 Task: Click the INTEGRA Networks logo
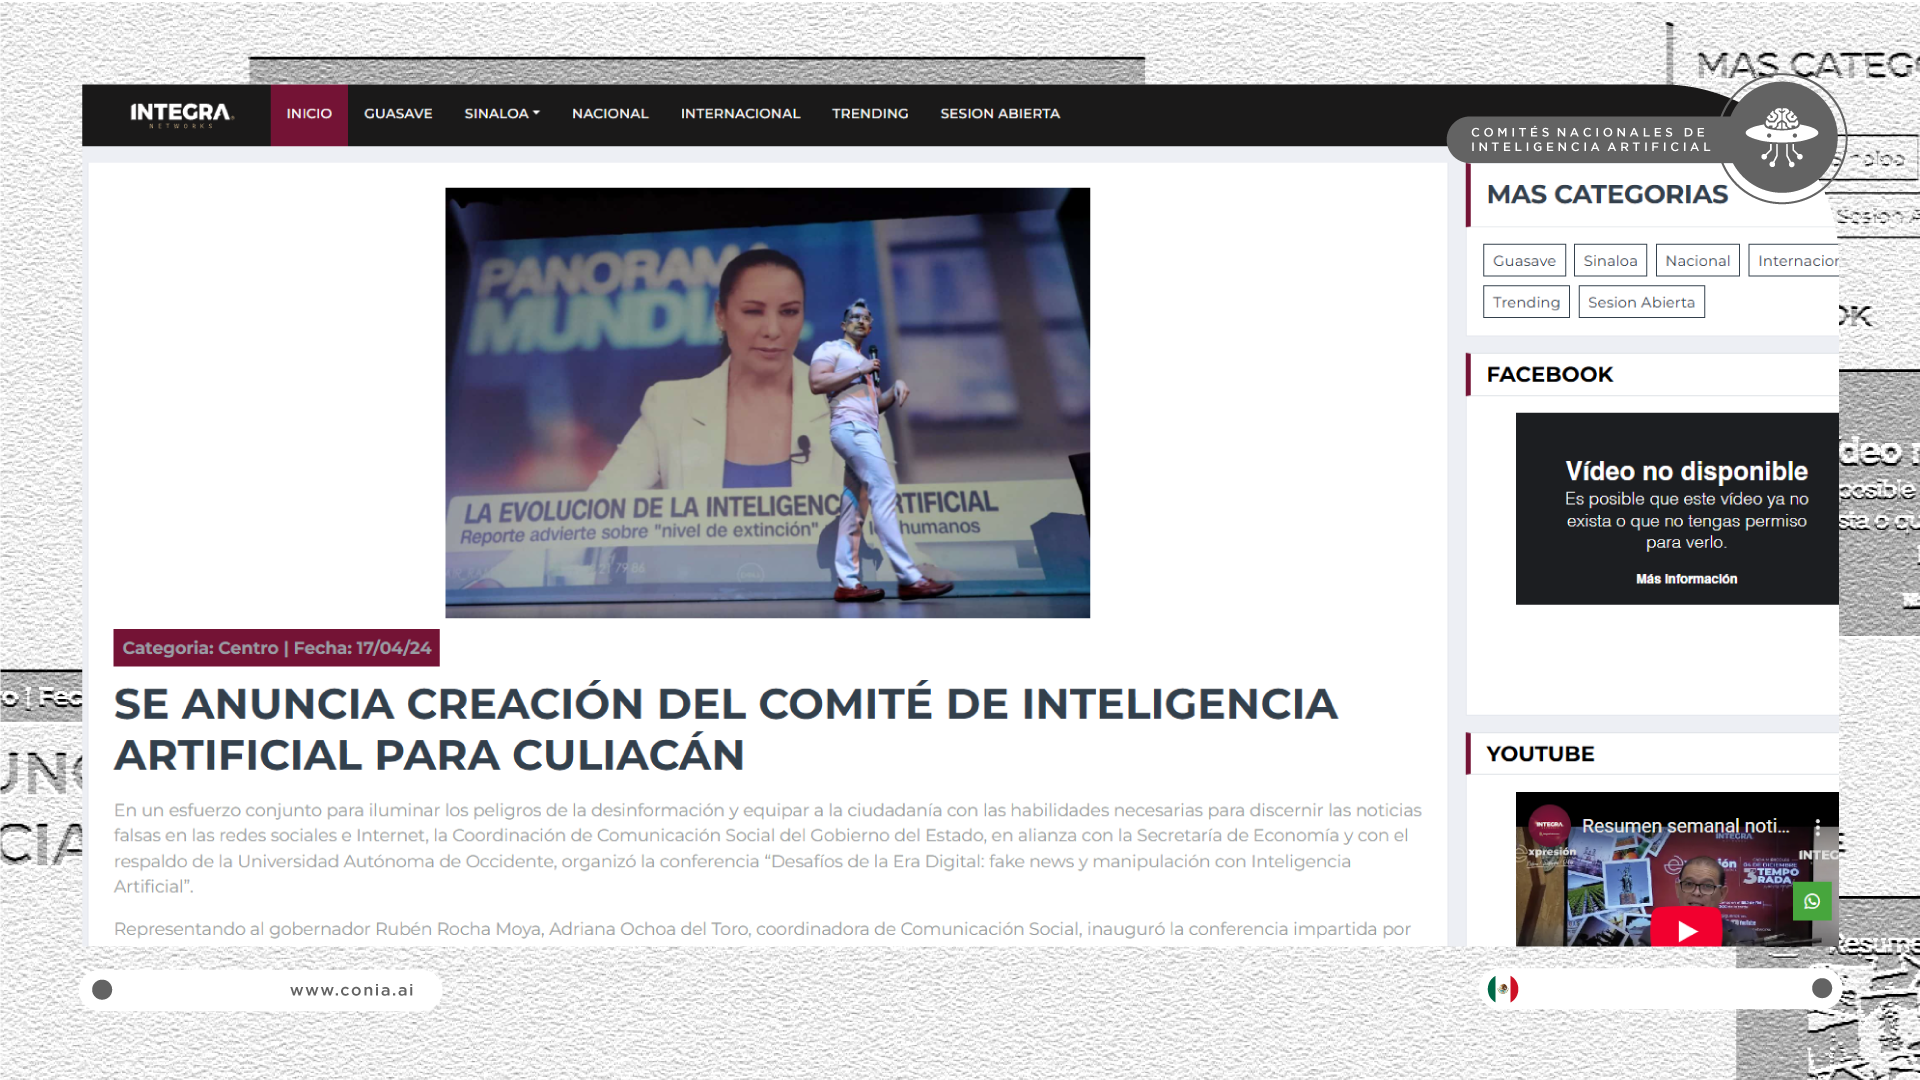tap(180, 114)
